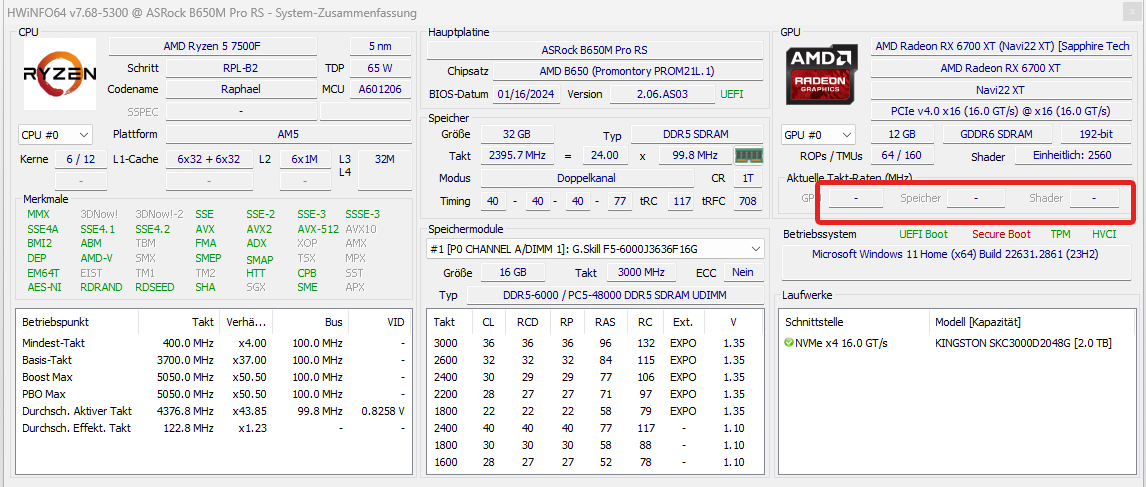The height and width of the screenshot is (487, 1146).
Task: Click the DDR5-6000 / PC5-48000 module type field
Action: tap(614, 295)
